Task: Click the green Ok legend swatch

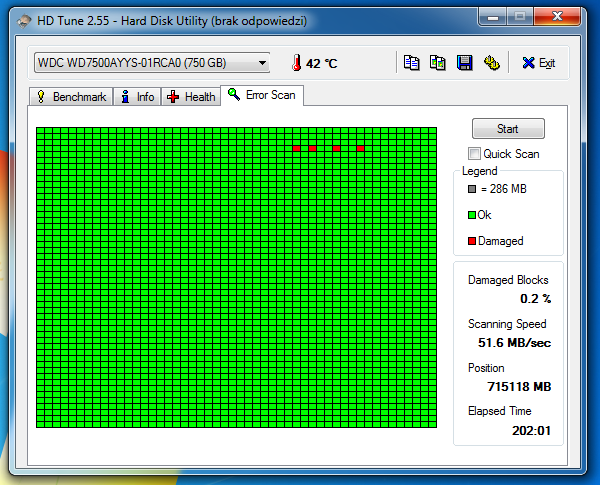Action: pos(472,215)
